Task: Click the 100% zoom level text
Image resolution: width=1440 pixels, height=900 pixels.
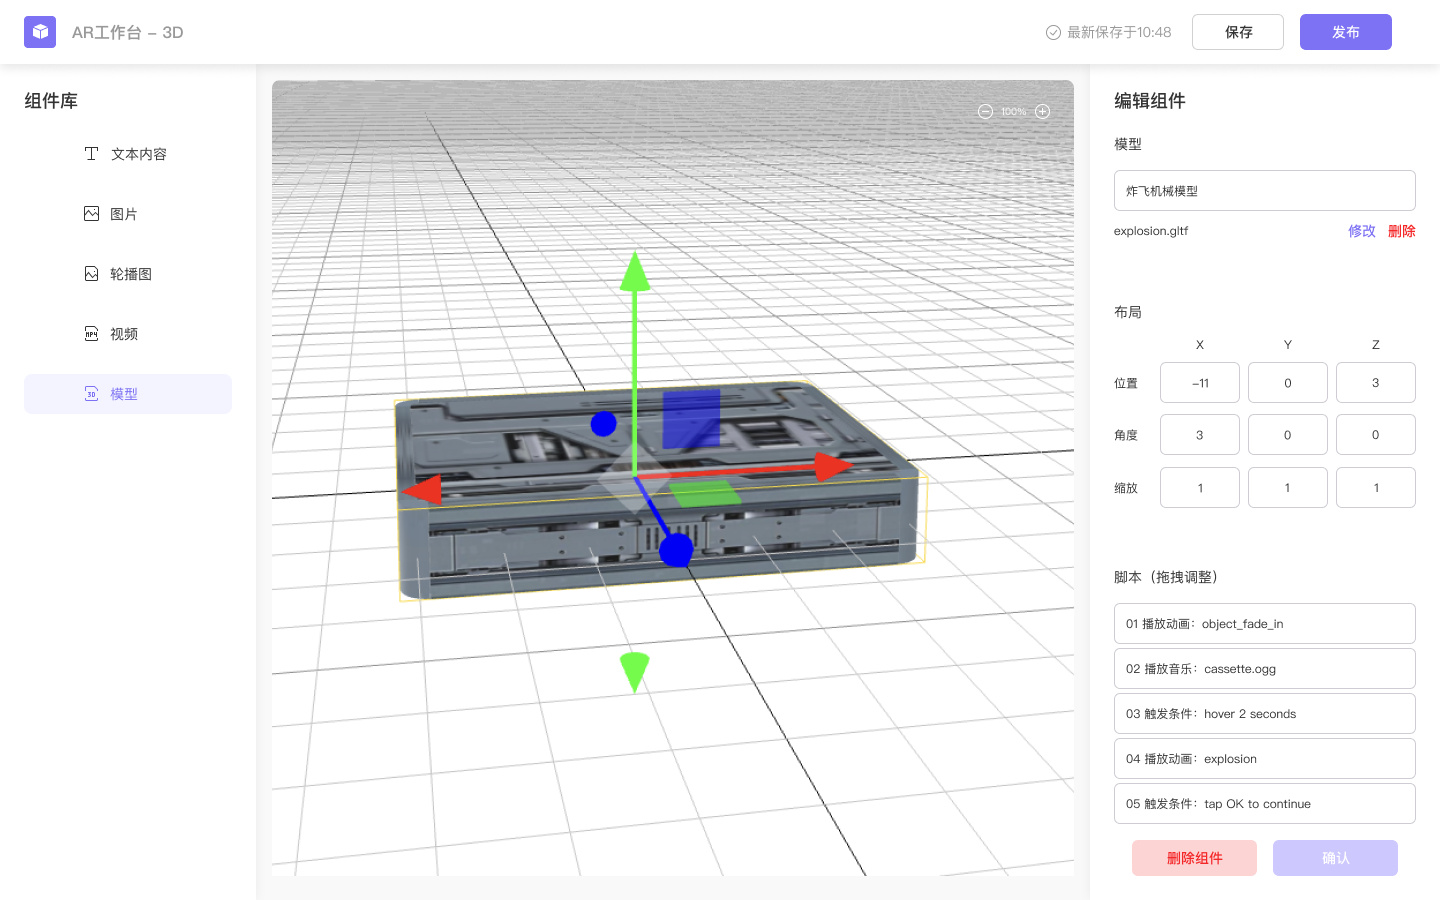Action: [1014, 111]
